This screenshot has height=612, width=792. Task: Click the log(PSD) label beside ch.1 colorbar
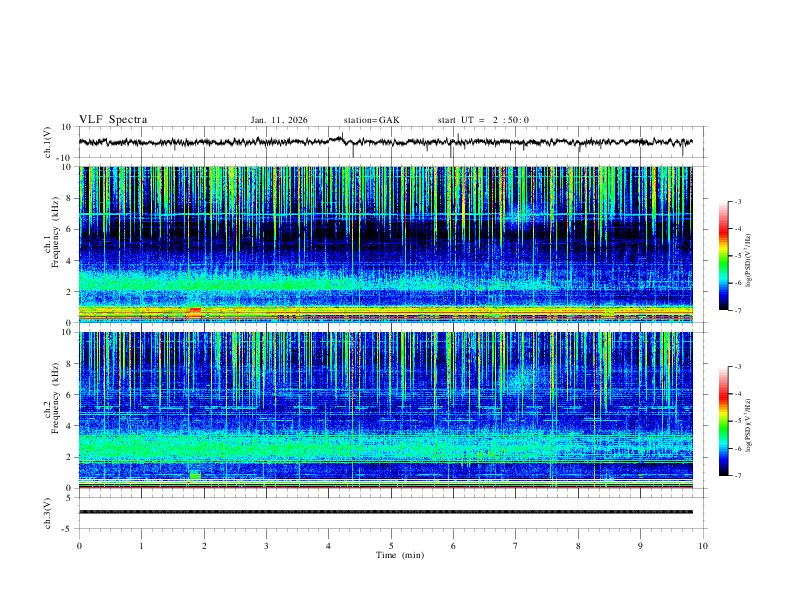(750, 260)
